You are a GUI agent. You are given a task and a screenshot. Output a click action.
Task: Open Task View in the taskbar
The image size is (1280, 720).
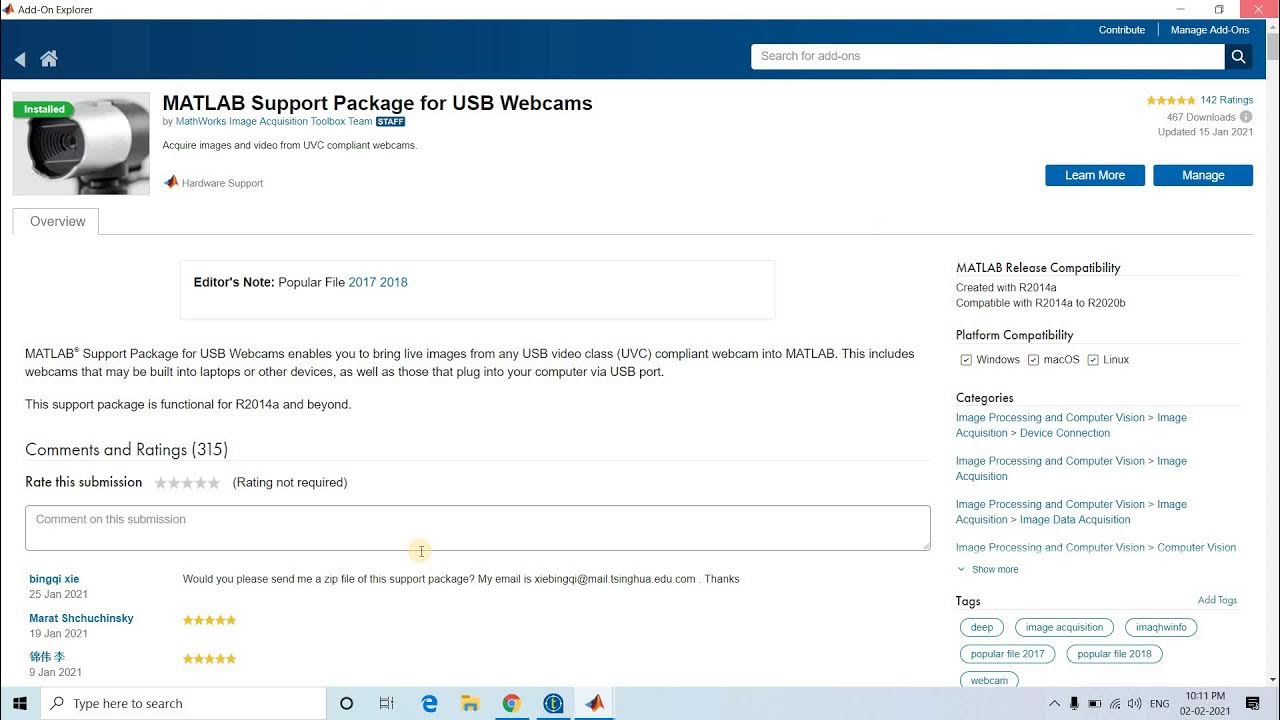387,704
